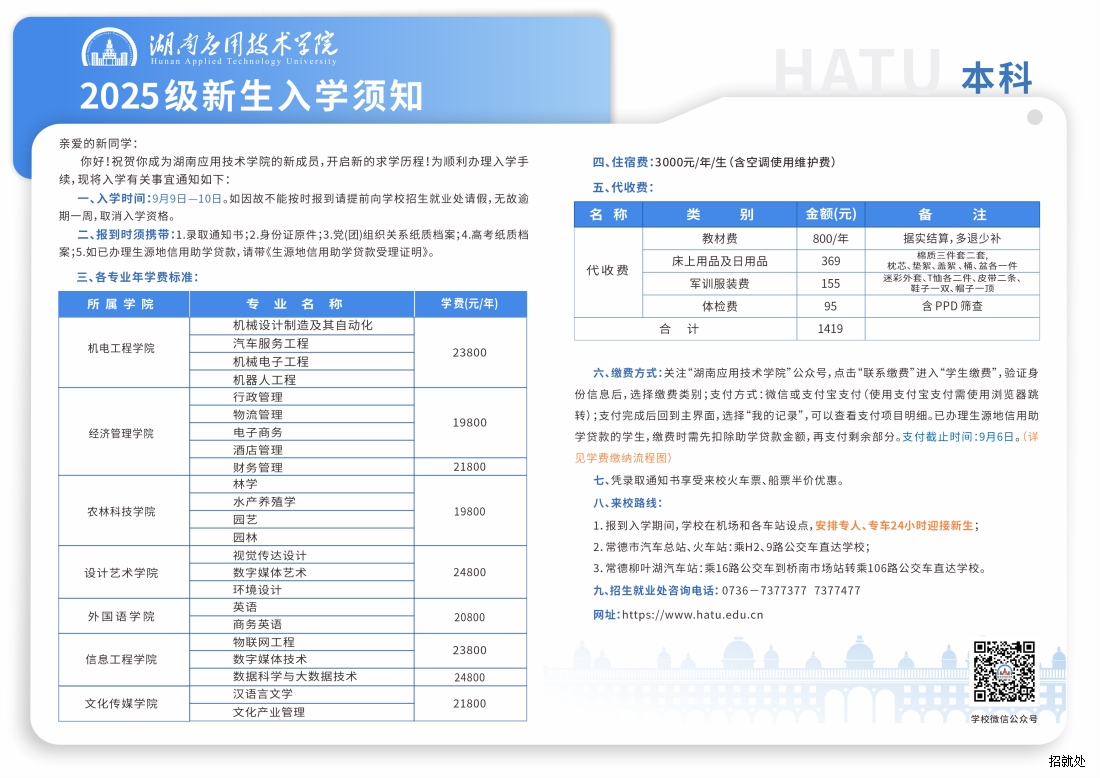Select the 合计 total row
The image size is (1100, 778).
tap(685, 329)
